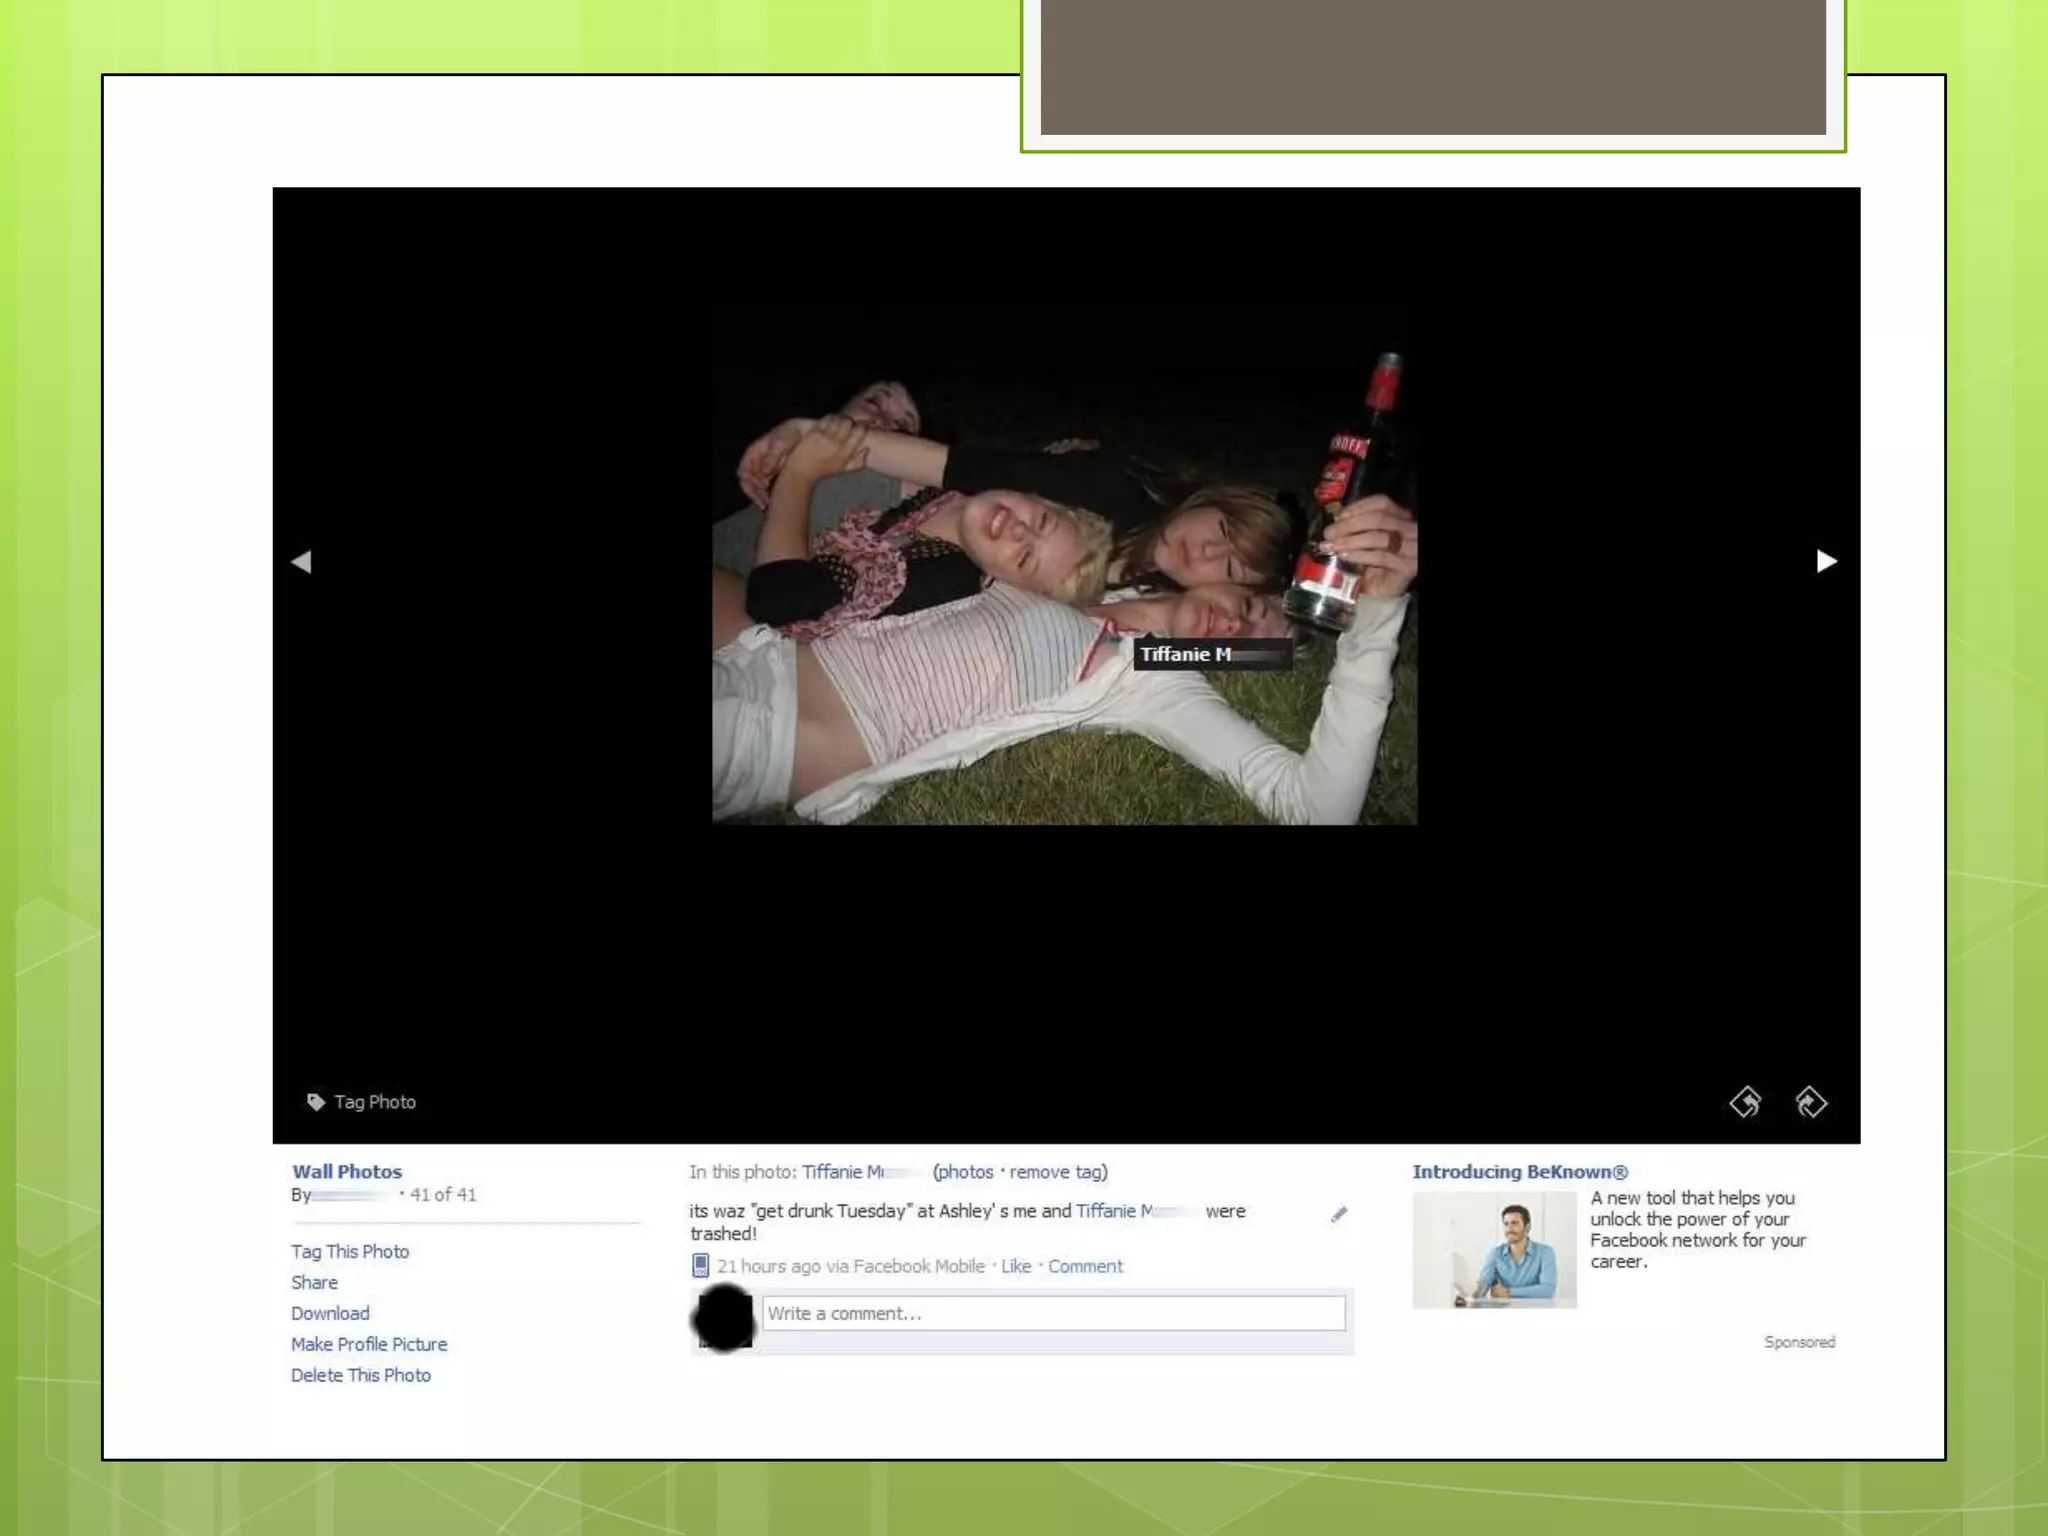The height and width of the screenshot is (1536, 2048).
Task: Click the Facebook Mobile phone icon
Action: coord(701,1266)
